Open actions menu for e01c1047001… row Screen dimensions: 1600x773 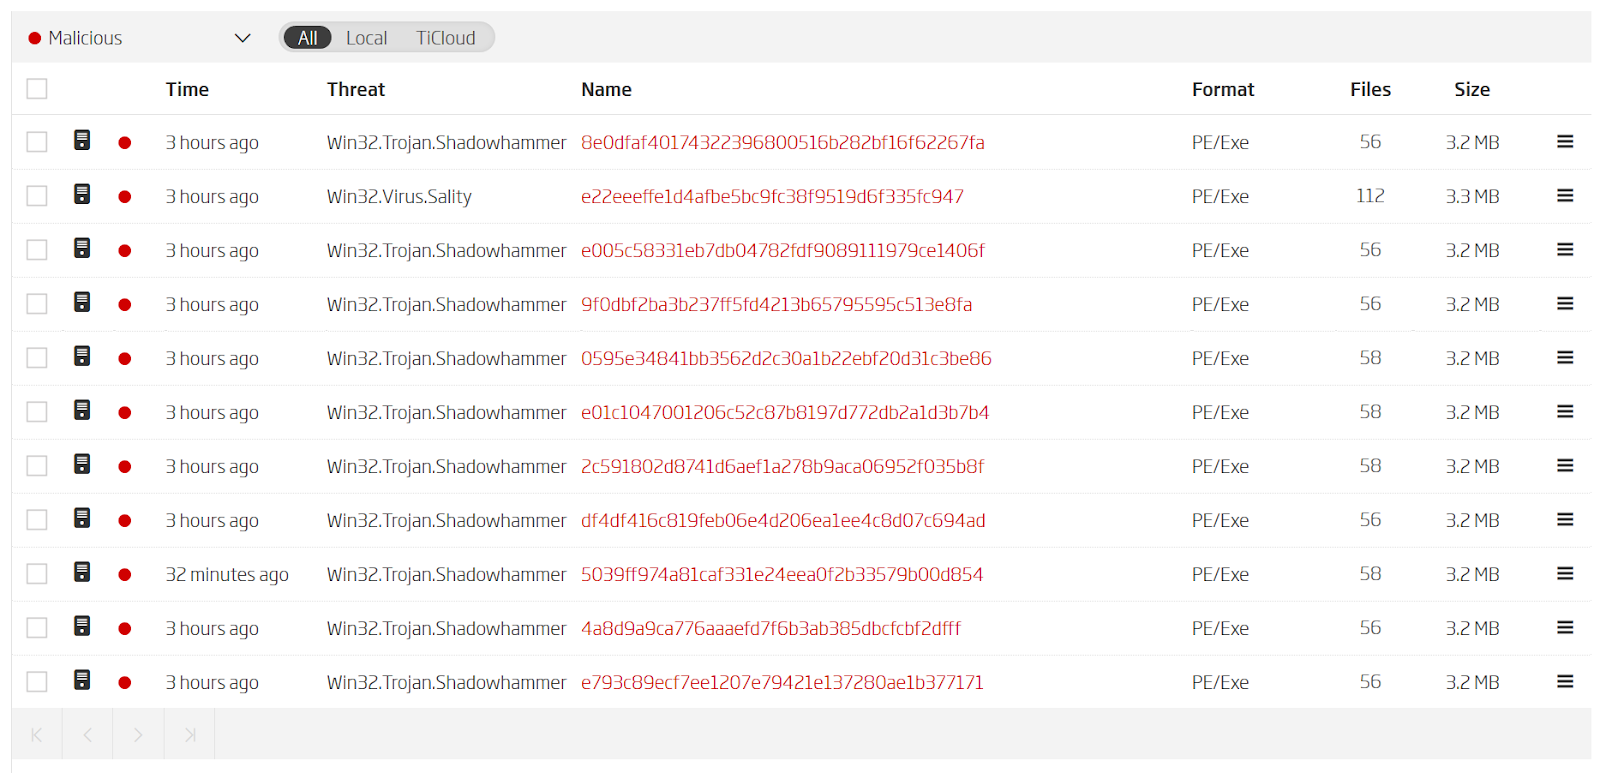[x=1565, y=412]
